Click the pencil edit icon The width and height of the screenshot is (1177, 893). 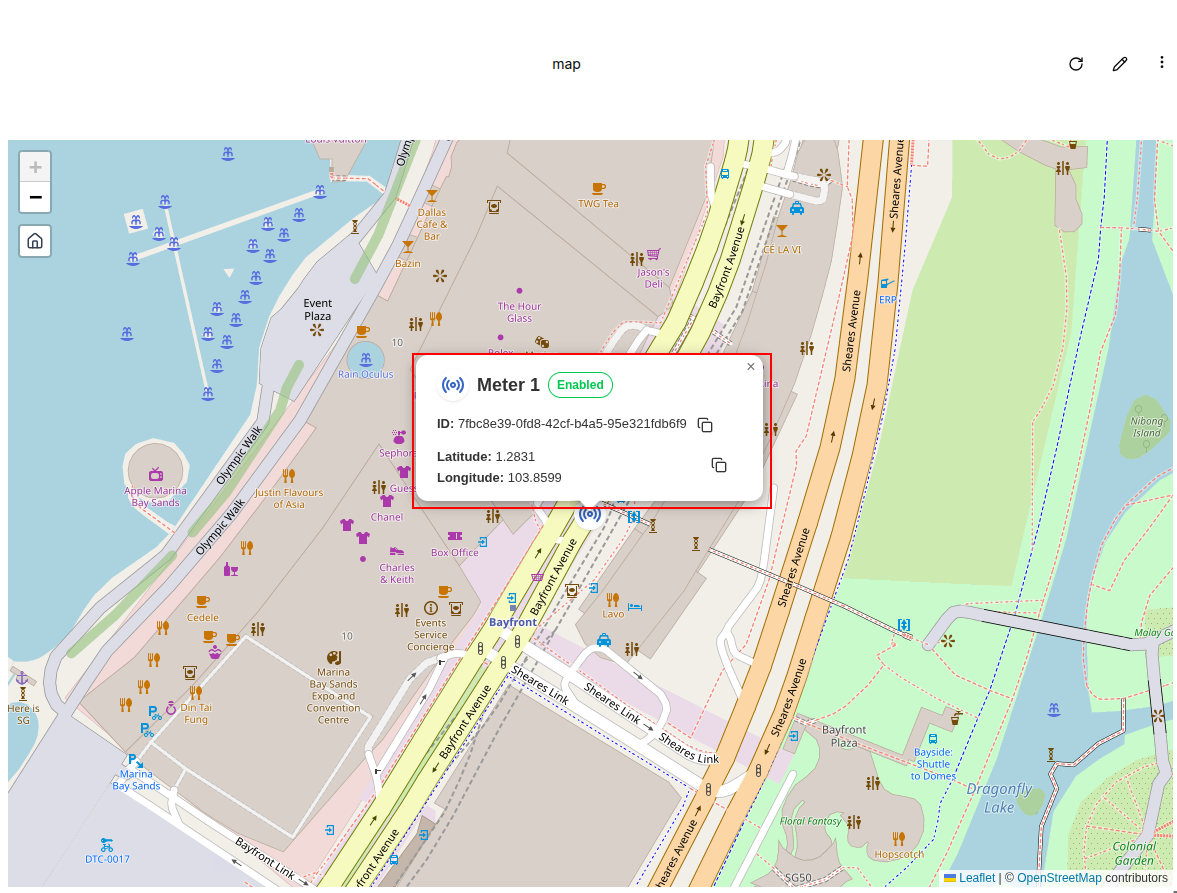point(1120,64)
